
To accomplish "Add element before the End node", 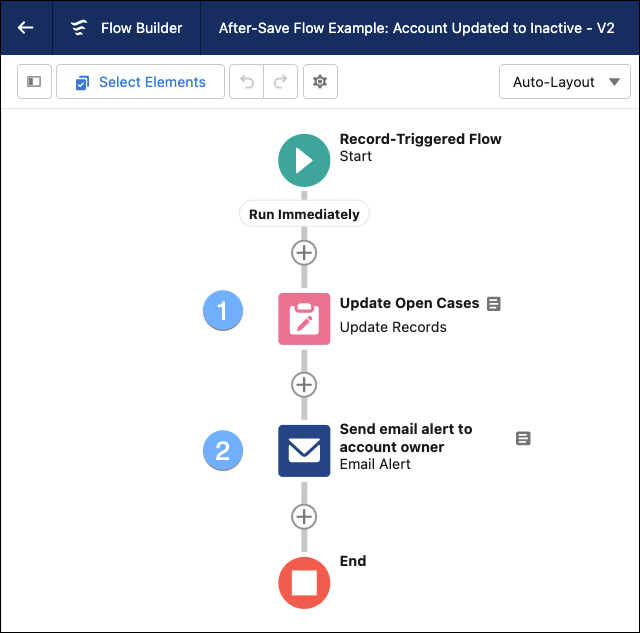I will (304, 517).
